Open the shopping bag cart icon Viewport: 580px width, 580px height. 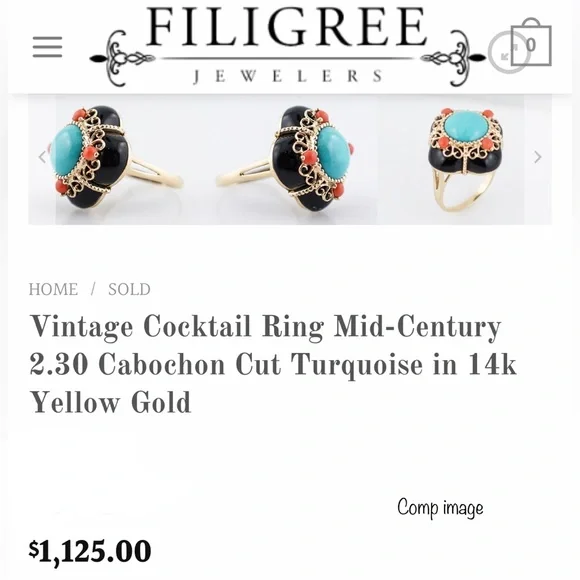pyautogui.click(x=531, y=42)
